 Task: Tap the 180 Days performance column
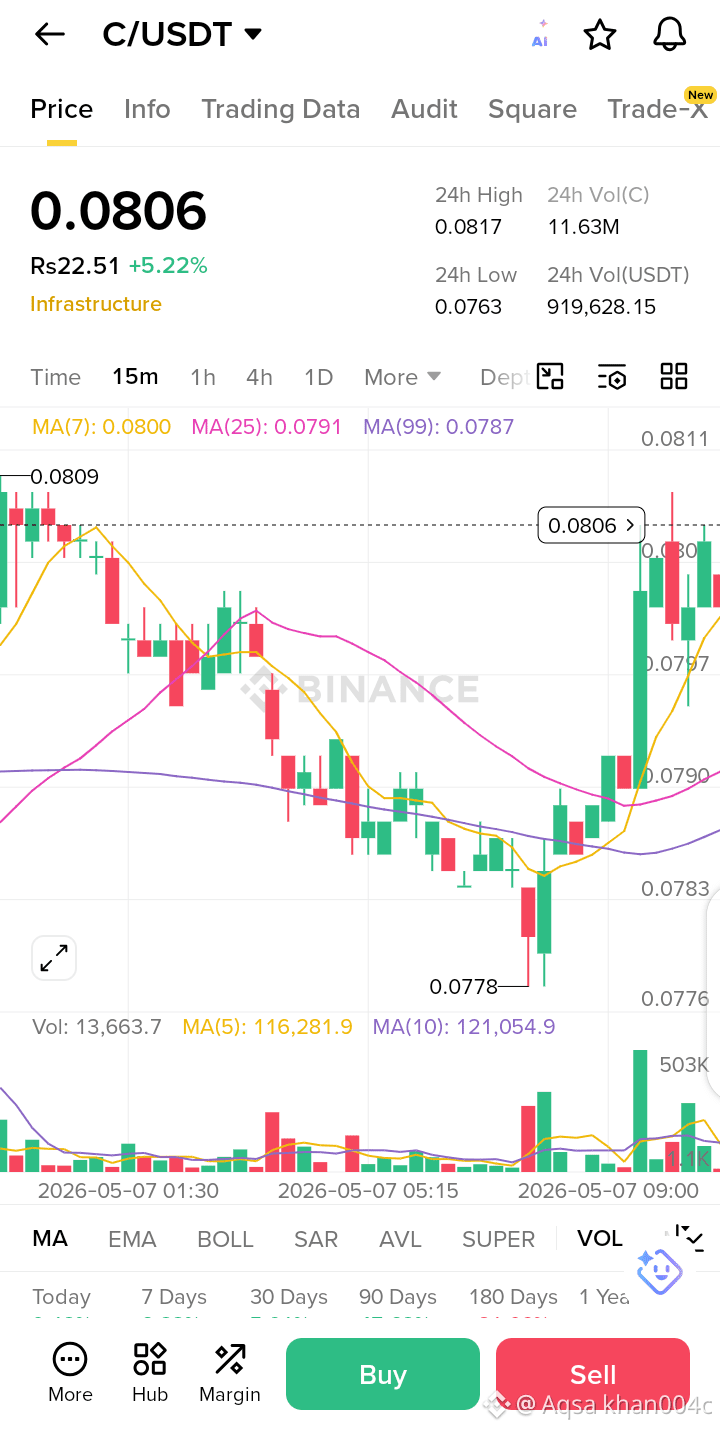point(513,1297)
